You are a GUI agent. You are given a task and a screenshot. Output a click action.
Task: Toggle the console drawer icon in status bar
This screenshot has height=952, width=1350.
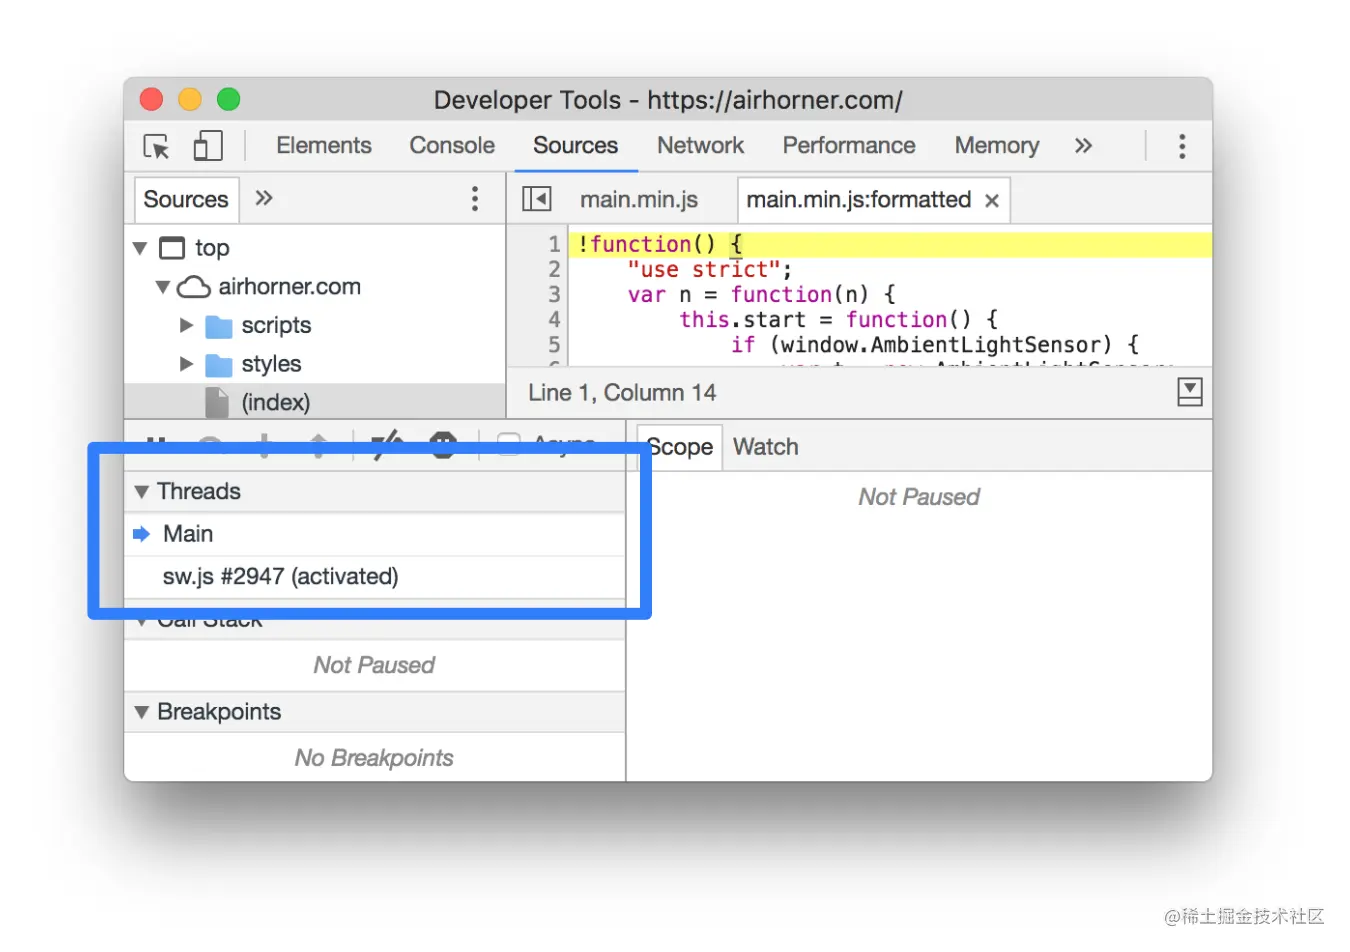tap(1190, 392)
